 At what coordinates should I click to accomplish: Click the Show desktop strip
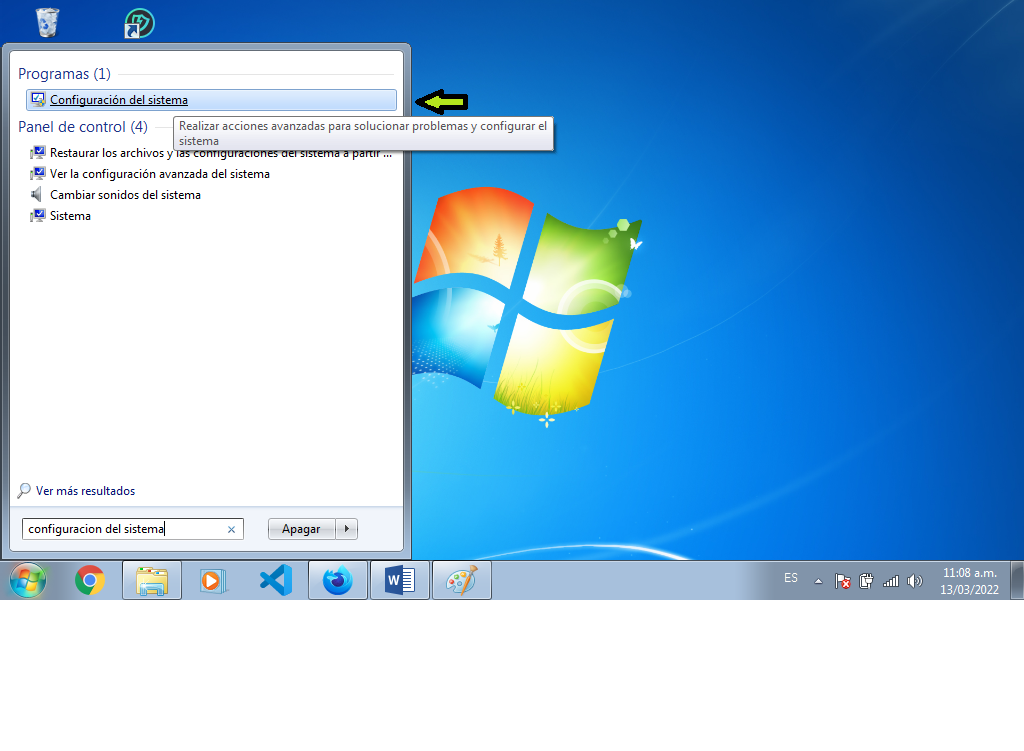[1017, 580]
